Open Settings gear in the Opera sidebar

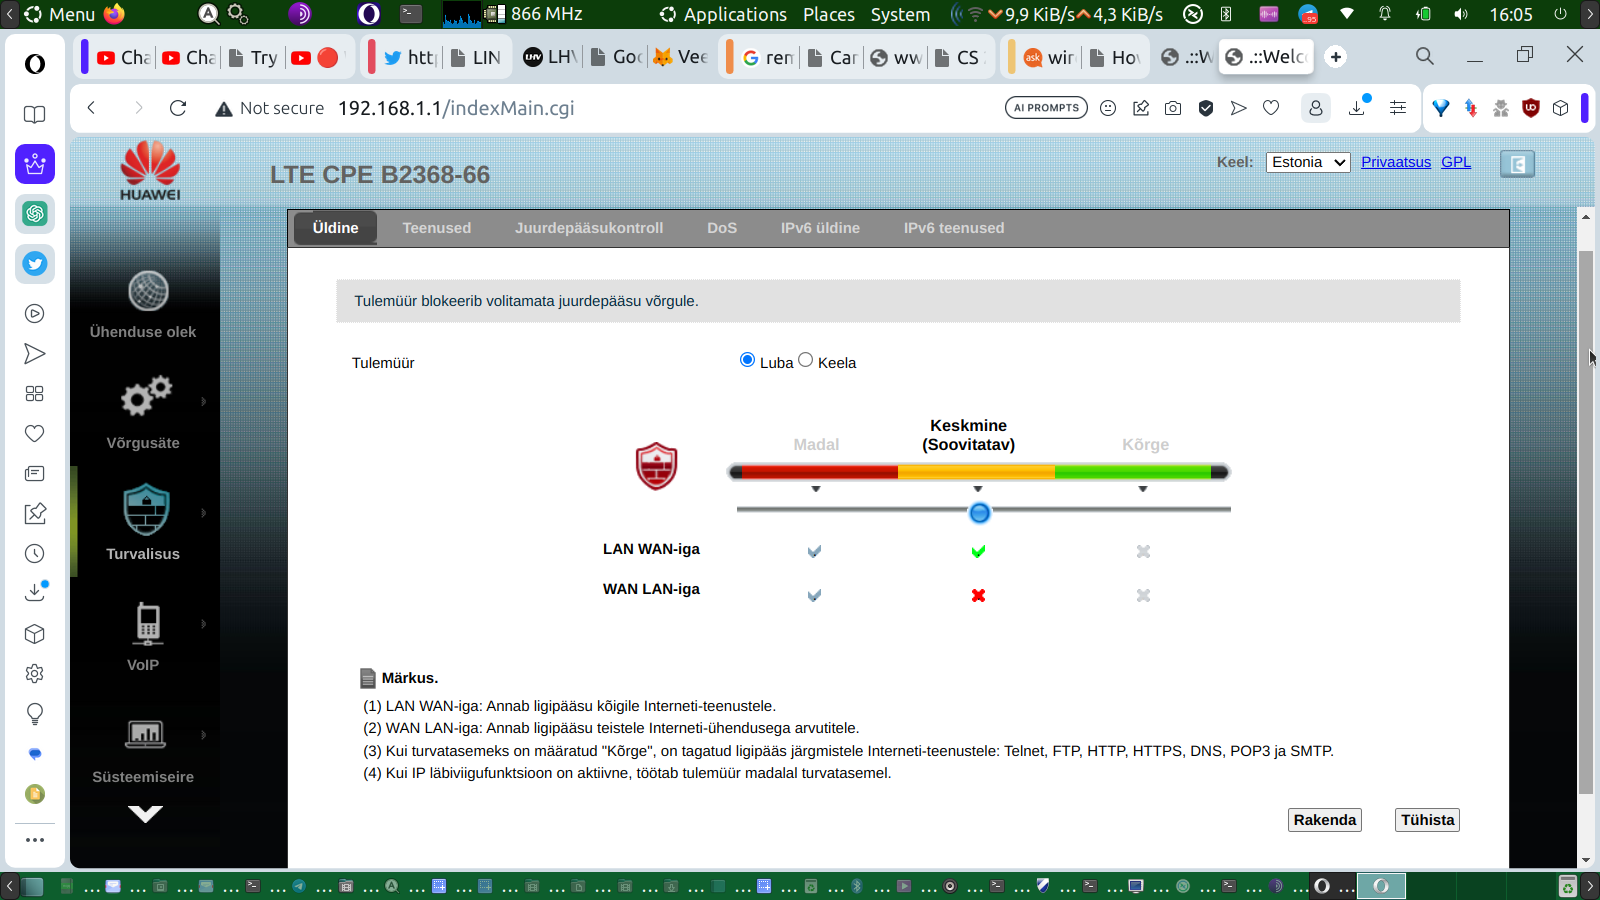coord(35,674)
